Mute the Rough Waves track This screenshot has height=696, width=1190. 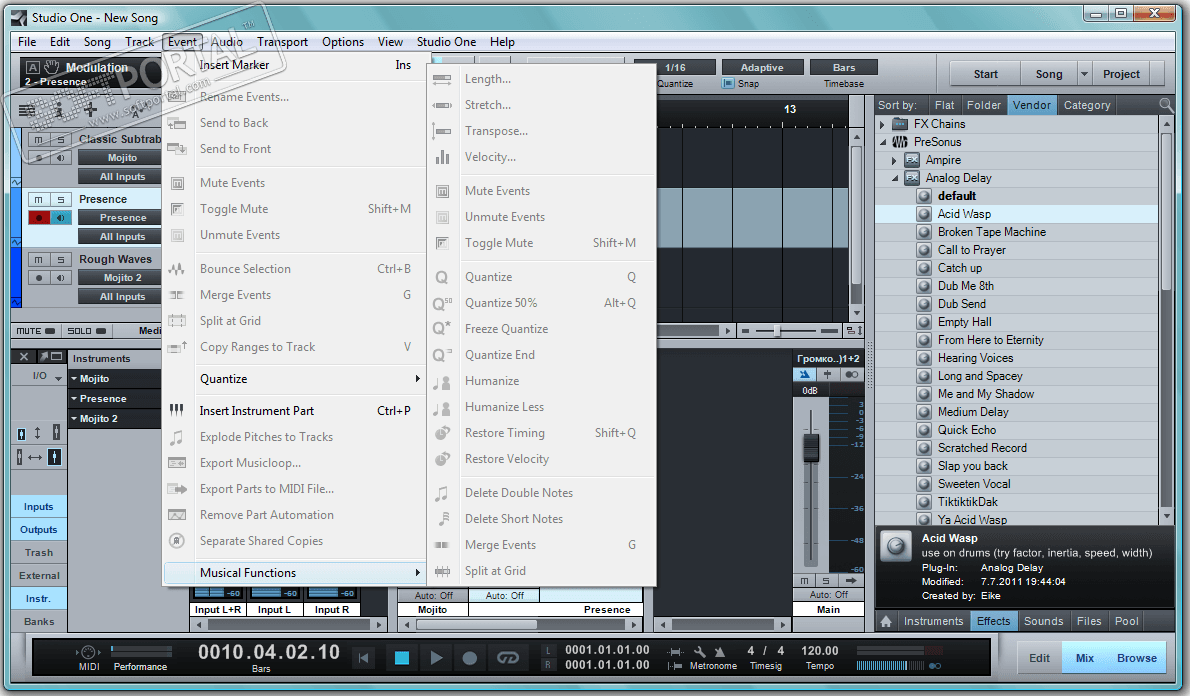(x=39, y=260)
